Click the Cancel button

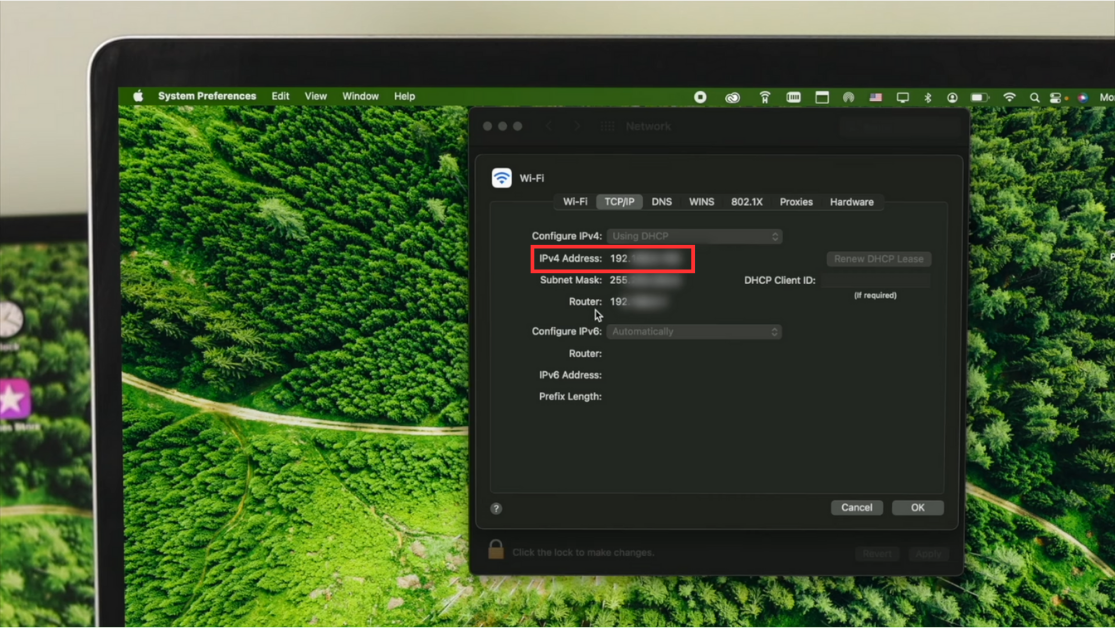(x=857, y=508)
